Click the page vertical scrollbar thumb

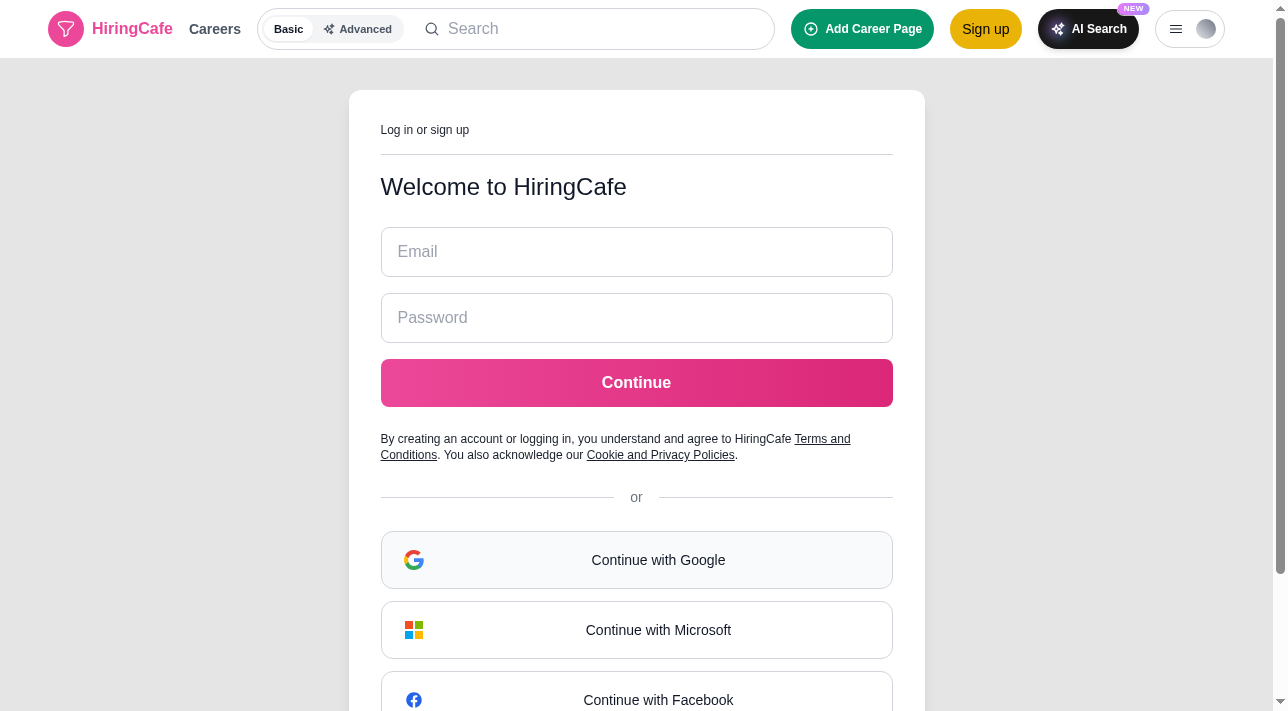coord(1280,295)
